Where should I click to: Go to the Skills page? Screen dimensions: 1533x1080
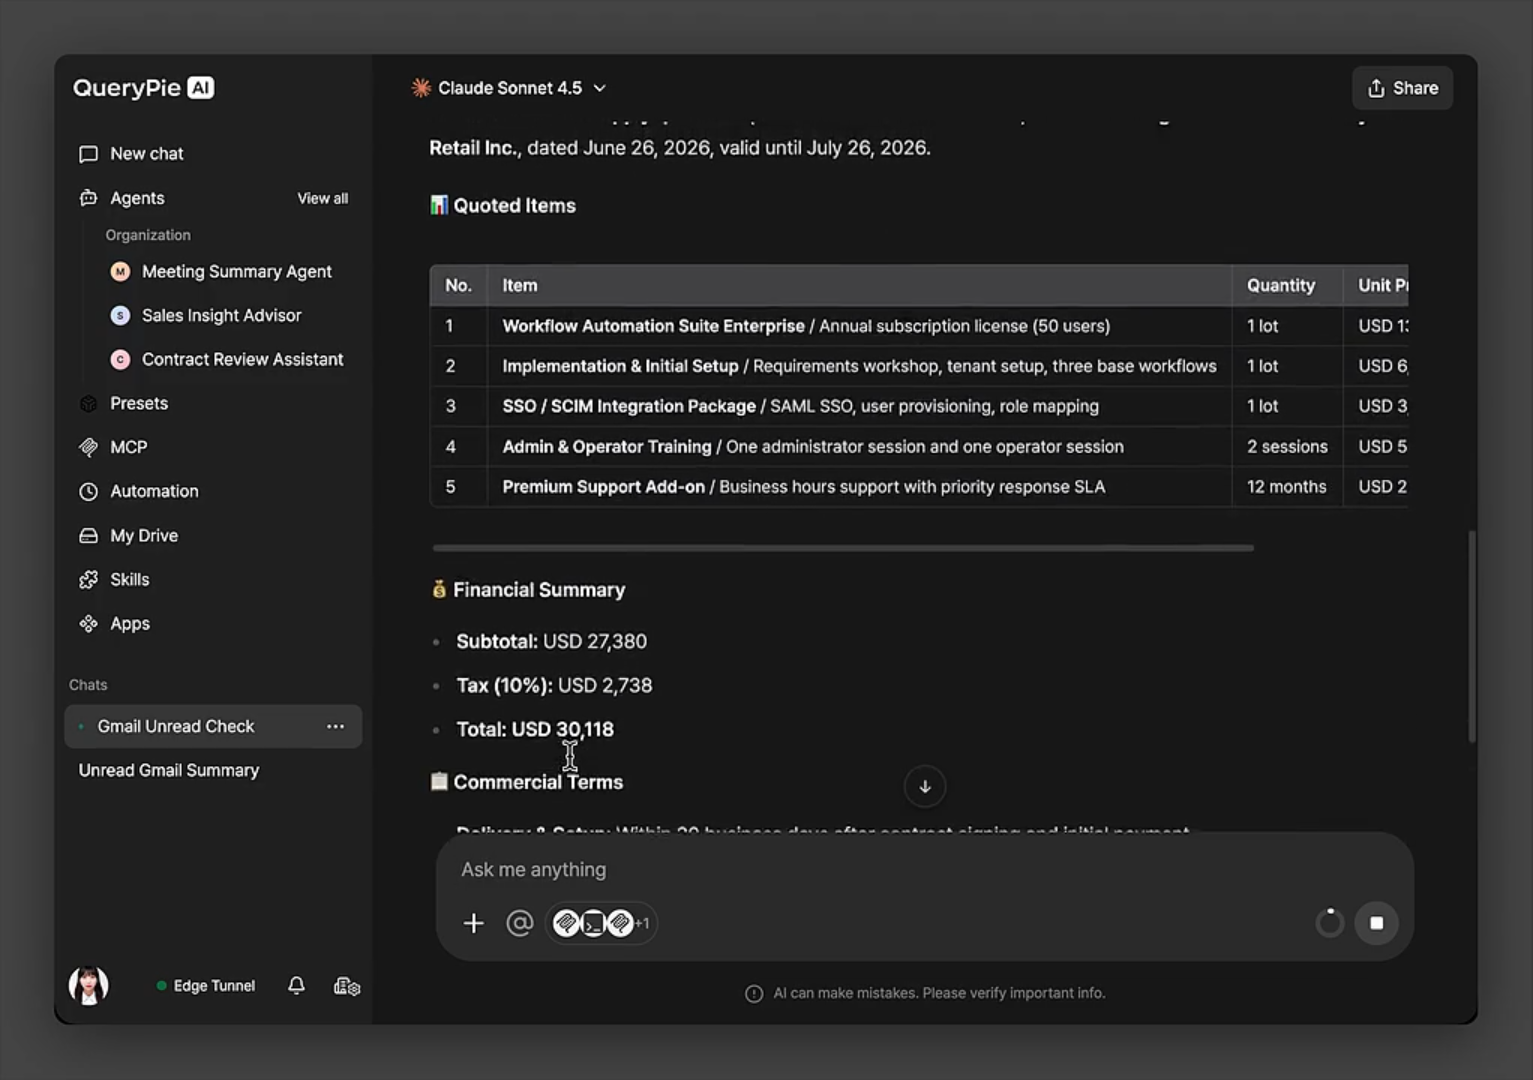pos(114,579)
